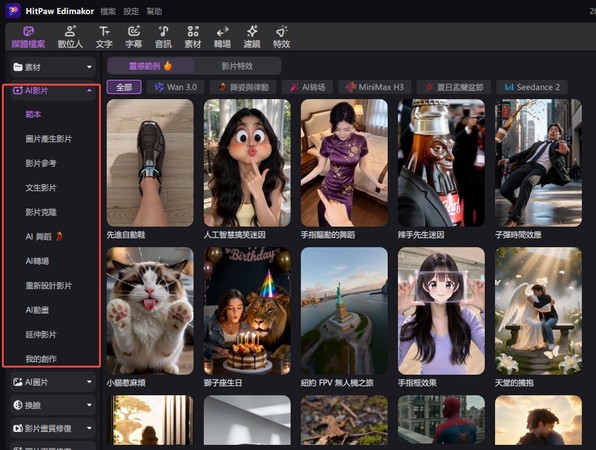Open the 數位人 digital human tool

pyautogui.click(x=70, y=37)
